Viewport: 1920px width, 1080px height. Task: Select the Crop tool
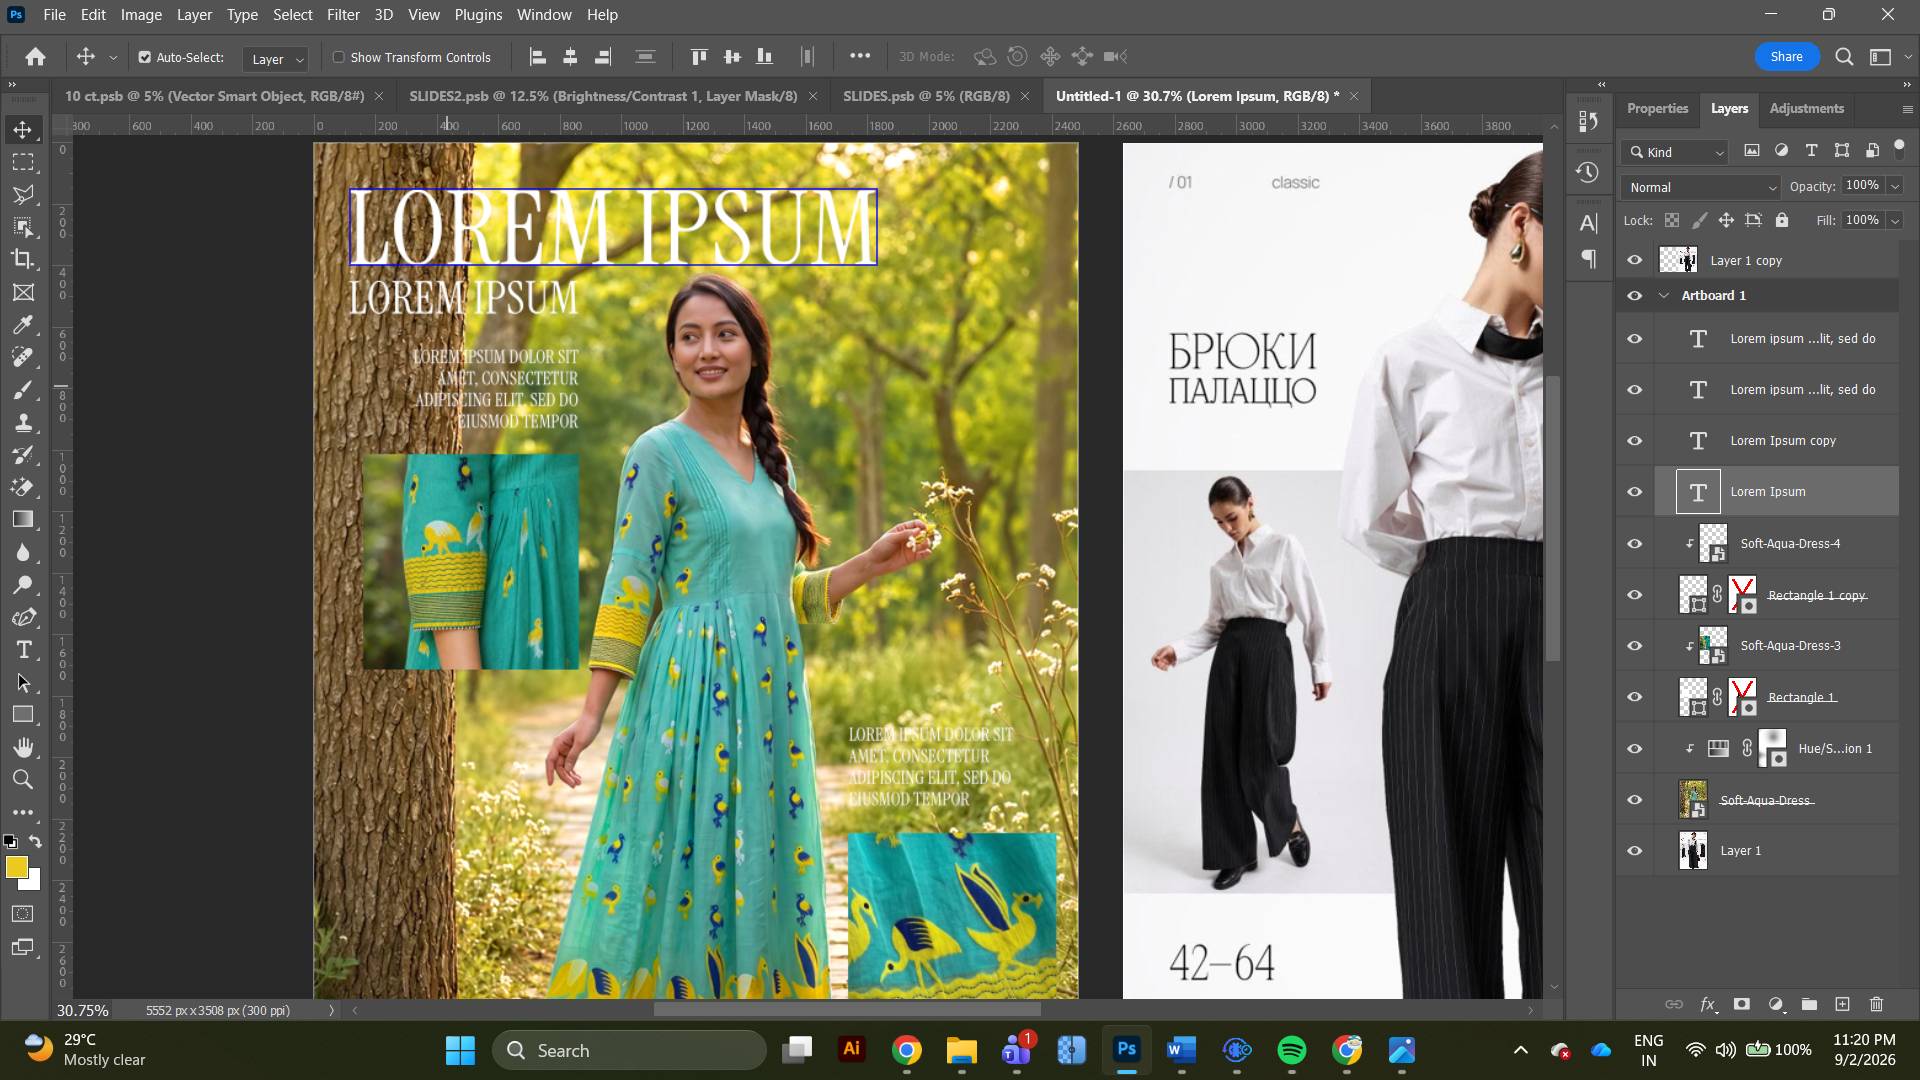click(x=23, y=259)
